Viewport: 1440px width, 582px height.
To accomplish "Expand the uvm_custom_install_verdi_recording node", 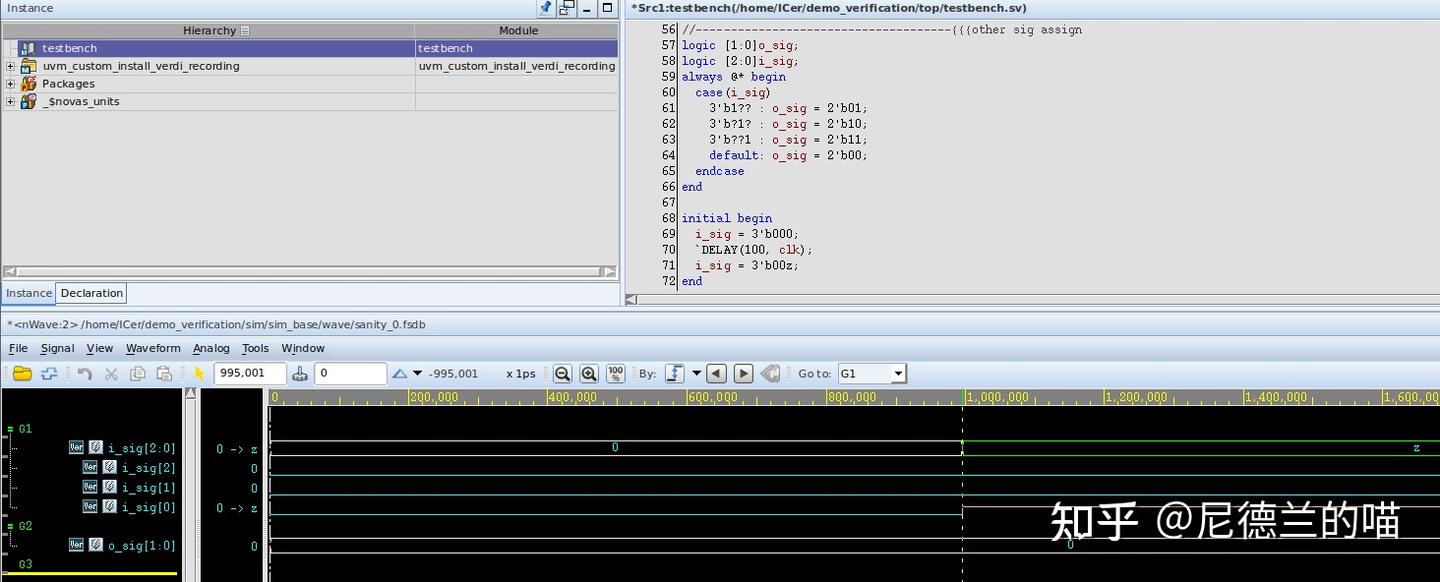I will (x=10, y=66).
